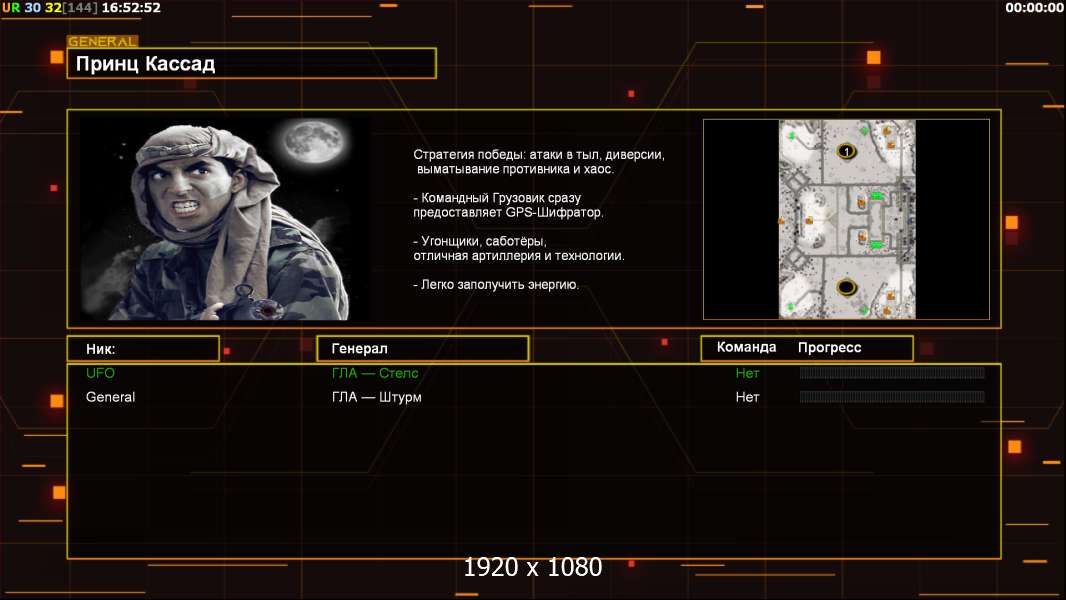This screenshot has height=600, width=1066.
Task: Click UFO's loading progress bar
Action: [x=892, y=373]
